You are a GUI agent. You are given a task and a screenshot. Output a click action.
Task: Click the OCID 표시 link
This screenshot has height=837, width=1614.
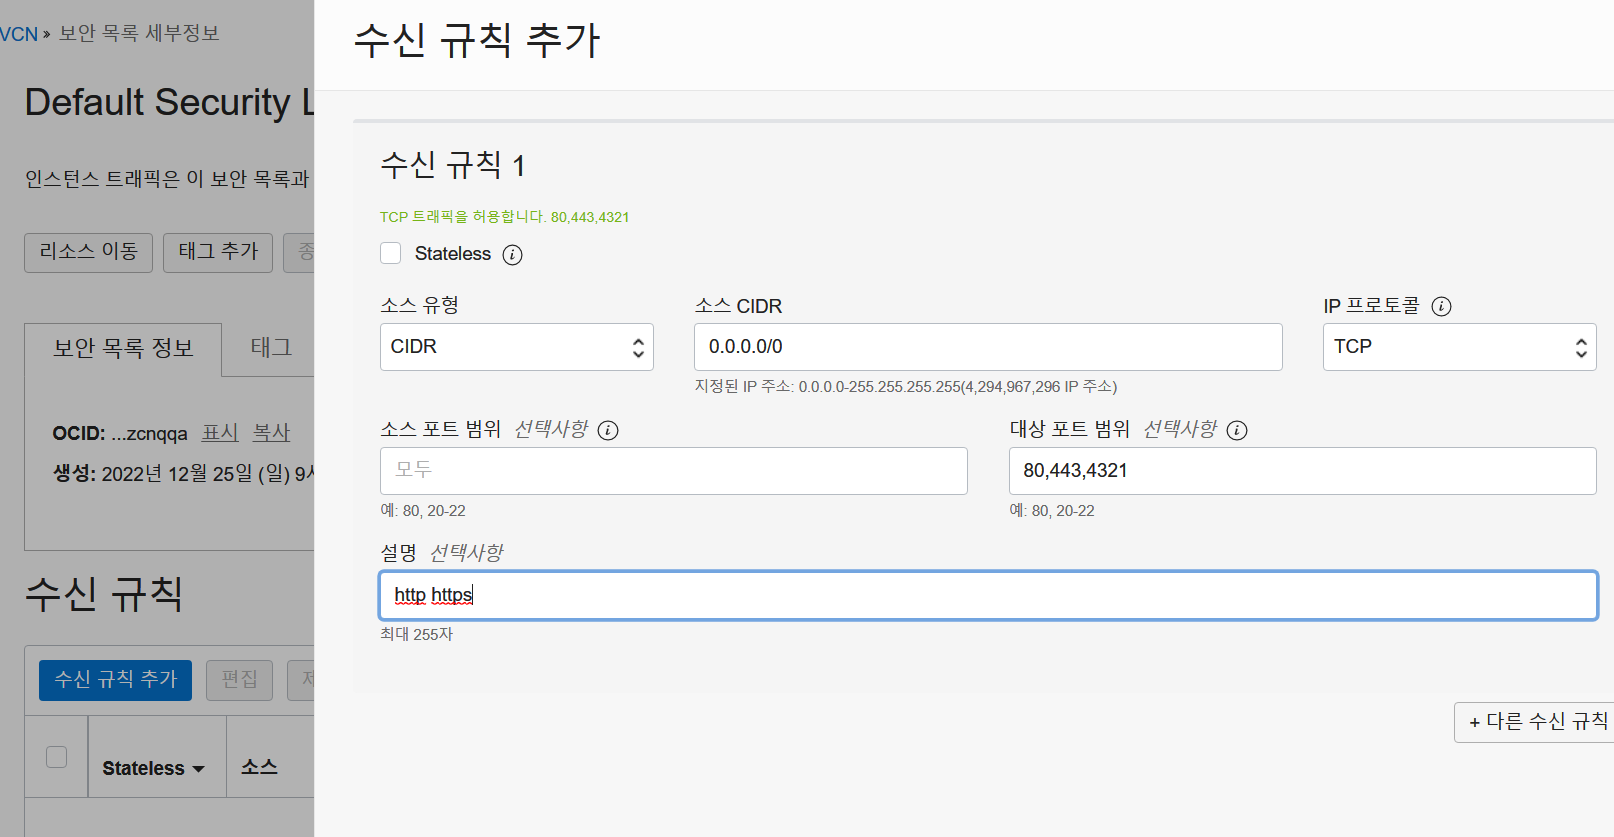point(220,433)
